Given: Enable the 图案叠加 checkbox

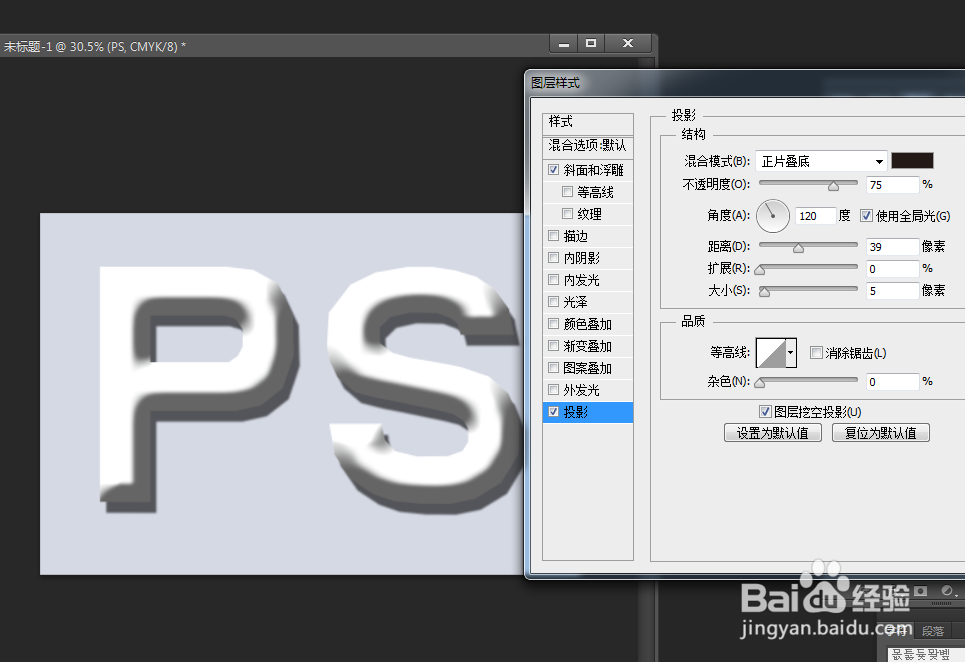Looking at the screenshot, I should tap(553, 368).
